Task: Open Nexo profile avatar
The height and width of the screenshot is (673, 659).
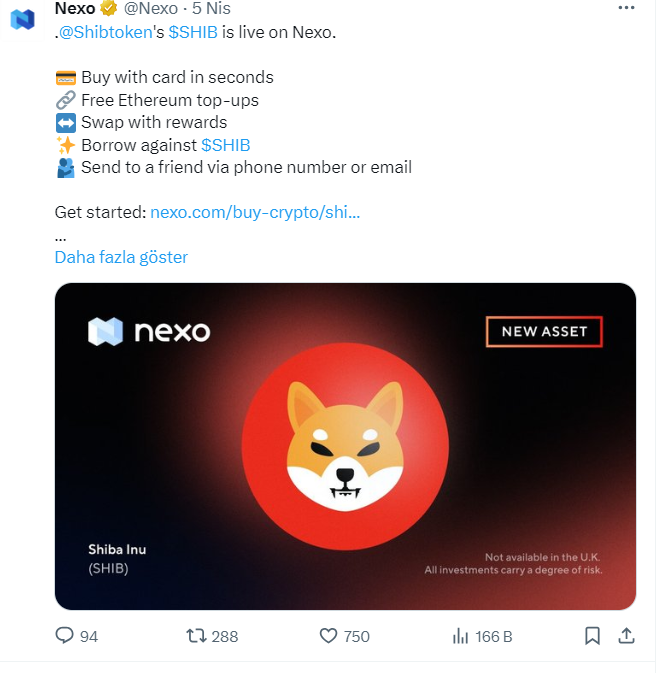Action: pos(23,19)
